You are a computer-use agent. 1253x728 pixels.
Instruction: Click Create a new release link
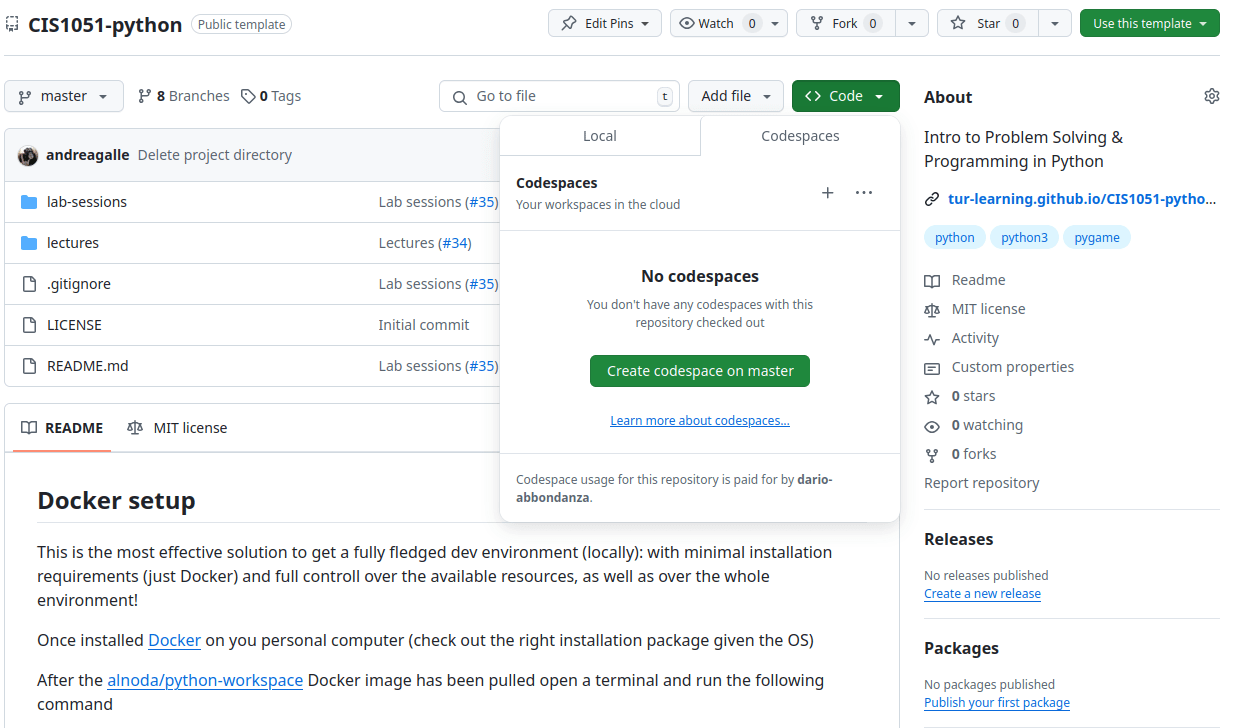982,594
